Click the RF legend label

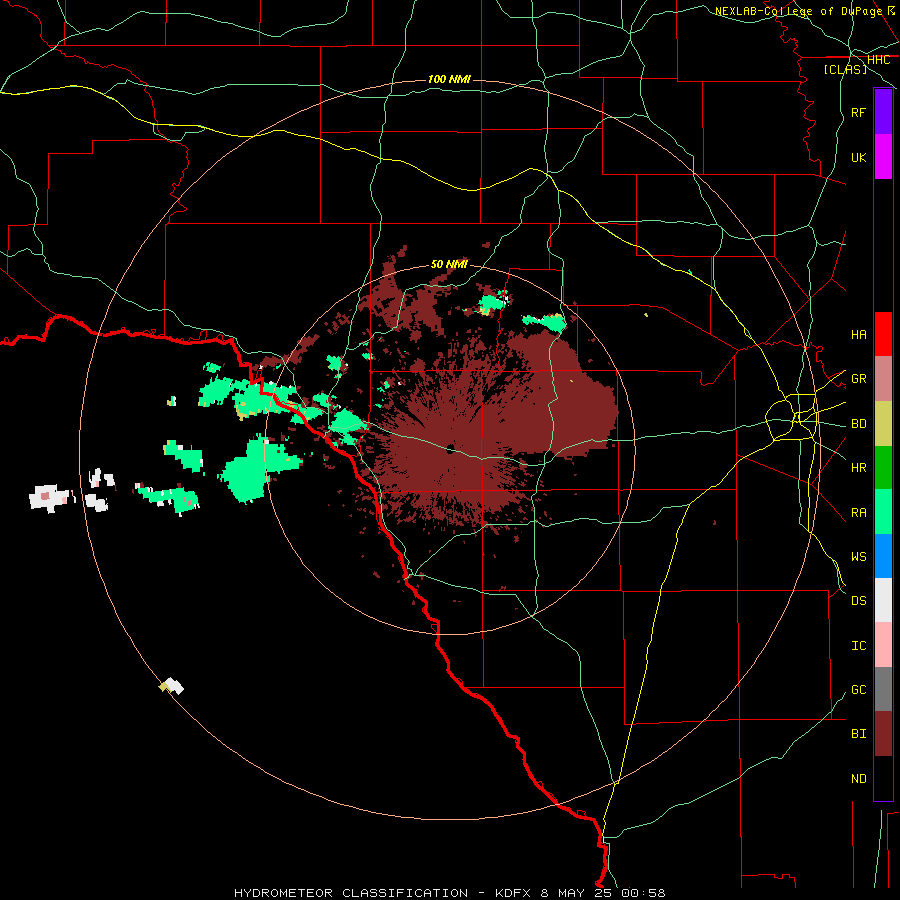pyautogui.click(x=858, y=112)
